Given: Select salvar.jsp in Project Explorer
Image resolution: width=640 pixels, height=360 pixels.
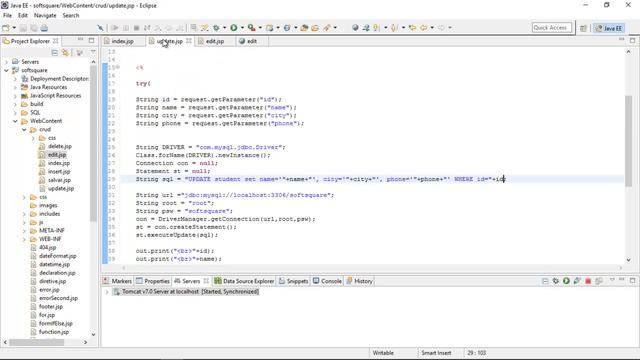Looking at the screenshot, I should pos(59,180).
